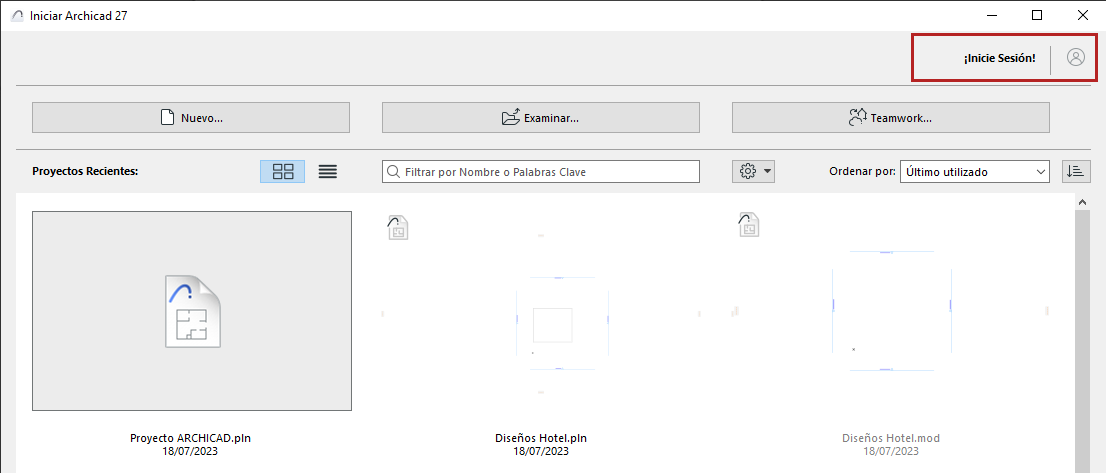Open Proyecto ARCHICAD.pln thumbnail
The image size is (1106, 473).
pyautogui.click(x=192, y=311)
